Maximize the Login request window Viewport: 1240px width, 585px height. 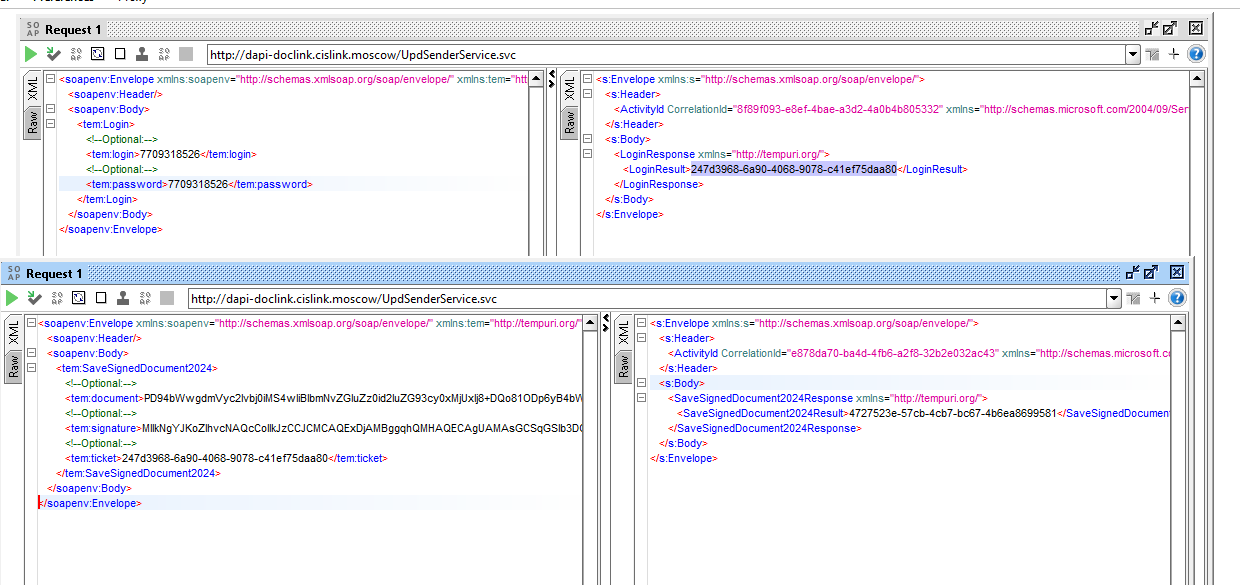[1172, 29]
